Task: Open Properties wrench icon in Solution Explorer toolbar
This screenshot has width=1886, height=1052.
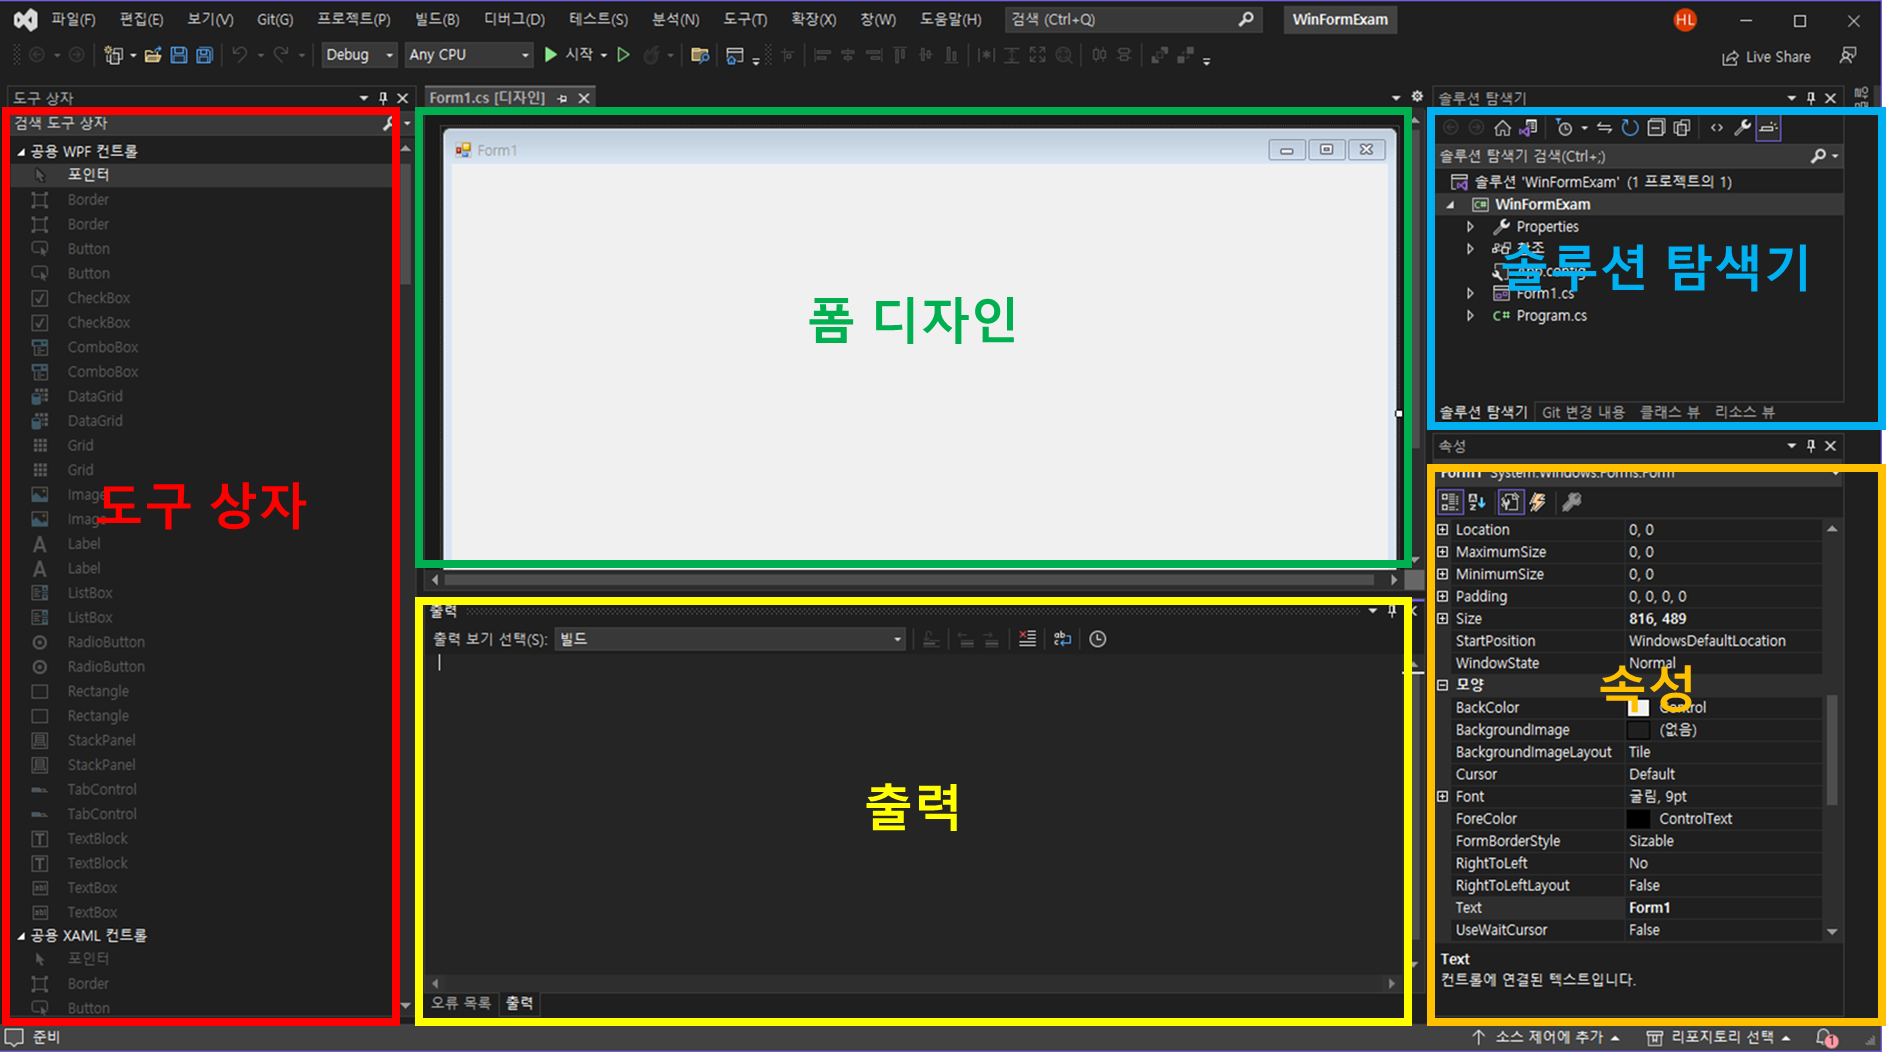Action: pos(1743,128)
